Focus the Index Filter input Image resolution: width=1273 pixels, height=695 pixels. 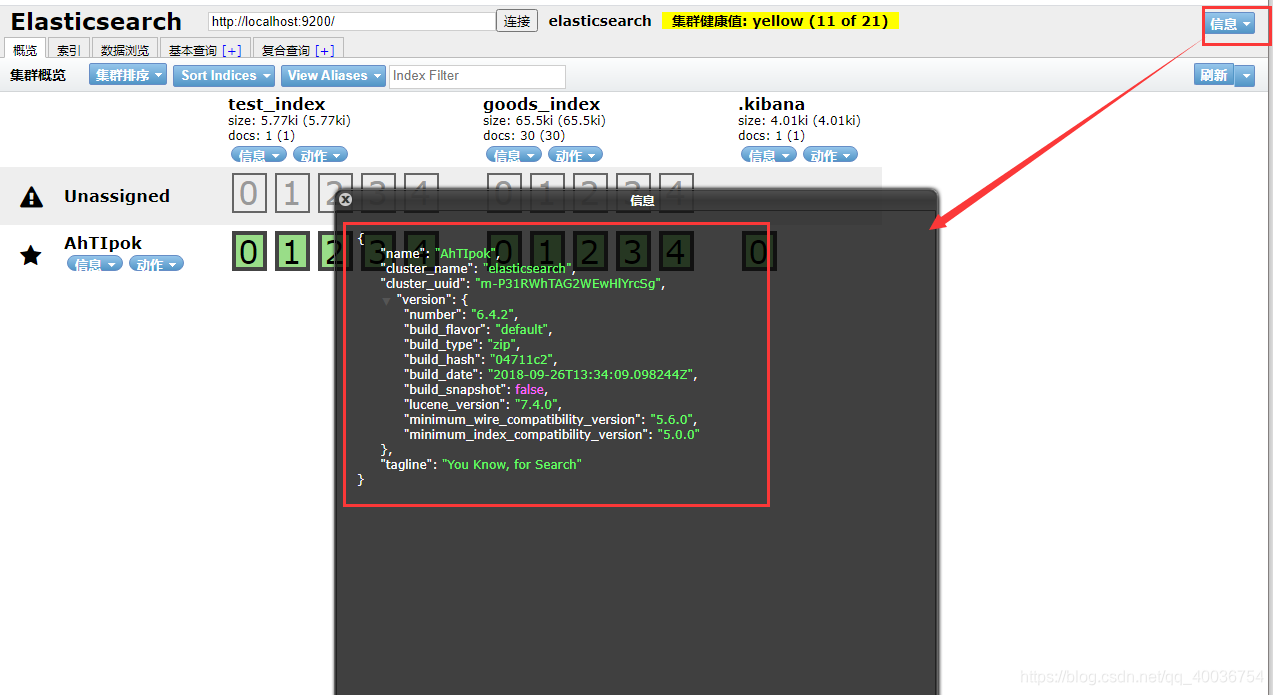[x=477, y=76]
